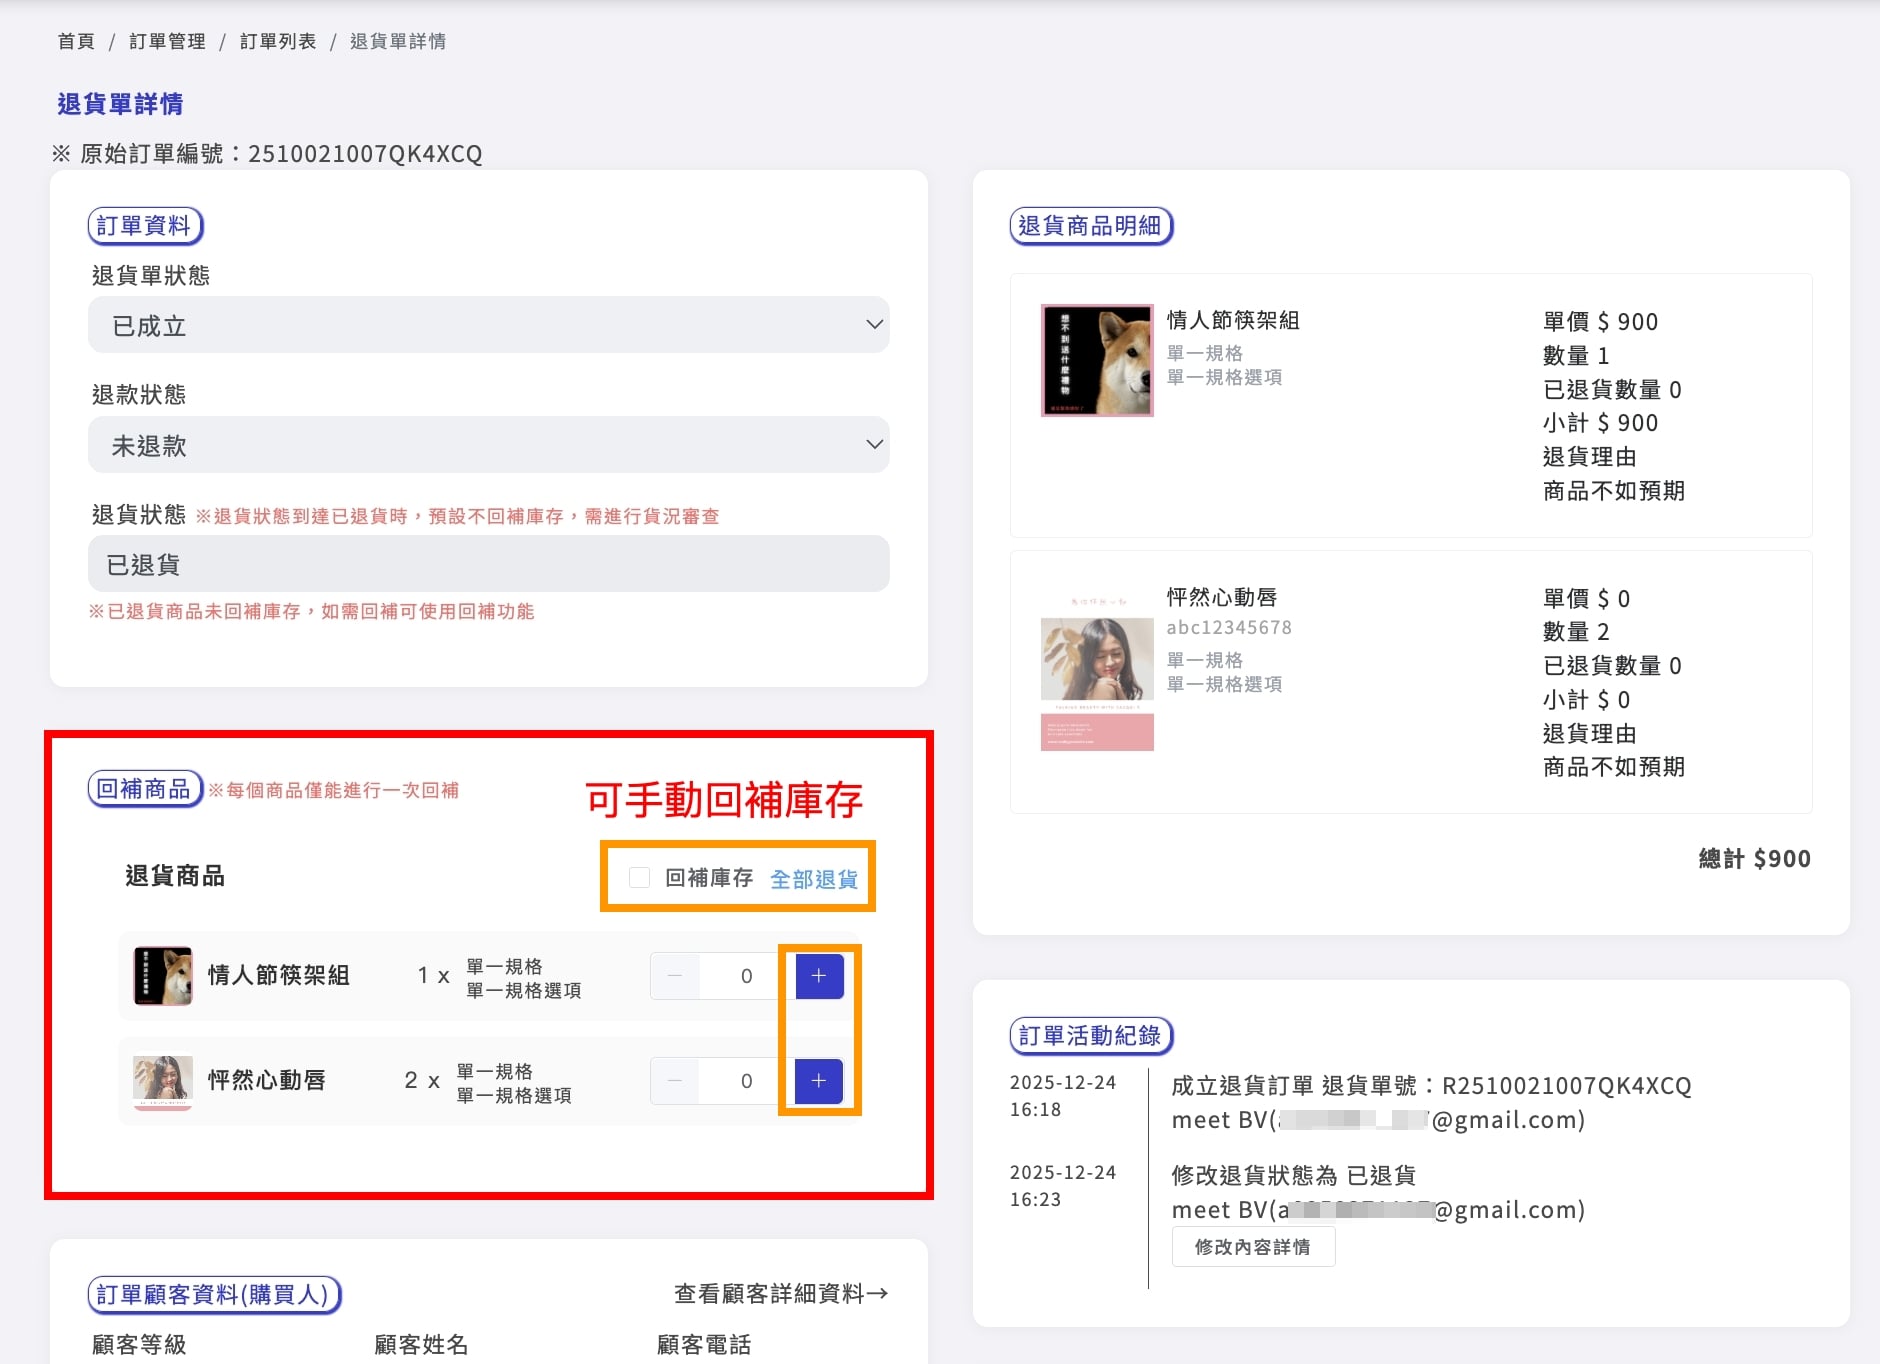
Task: Click the 全部退貨 link
Action: pos(814,879)
